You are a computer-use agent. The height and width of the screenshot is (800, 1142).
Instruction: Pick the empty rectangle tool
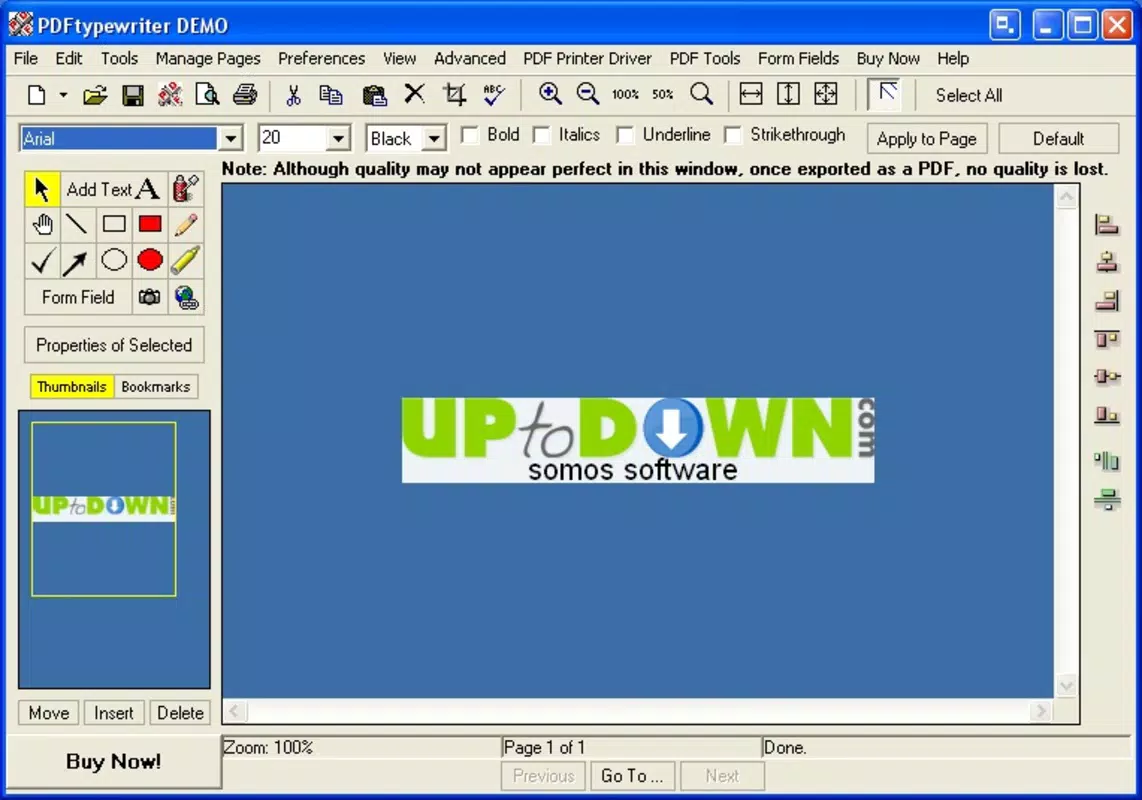(114, 225)
